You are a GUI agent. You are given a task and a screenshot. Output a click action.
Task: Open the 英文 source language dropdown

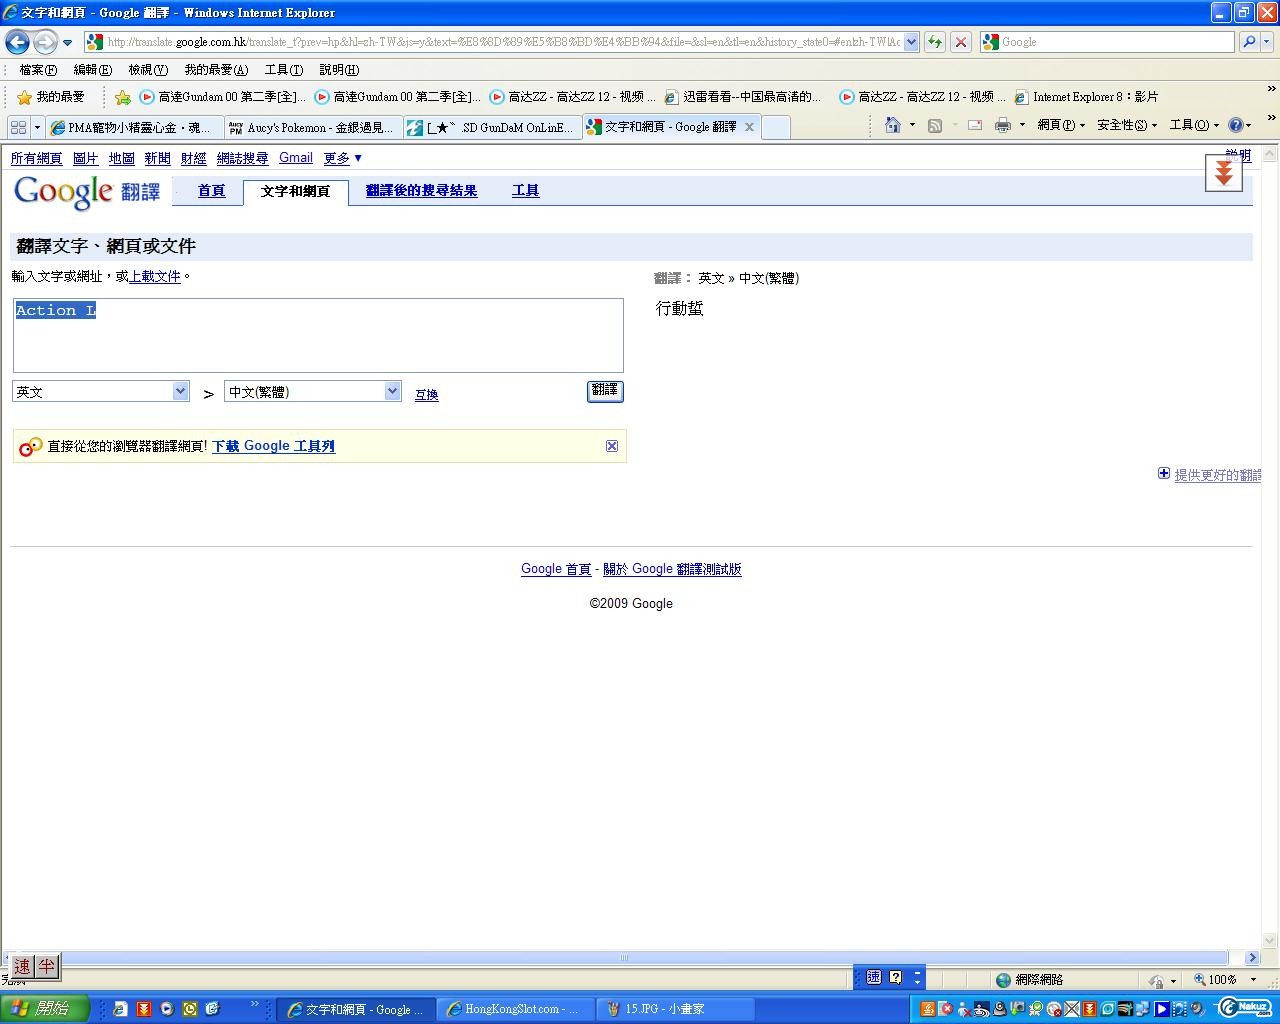coord(100,391)
